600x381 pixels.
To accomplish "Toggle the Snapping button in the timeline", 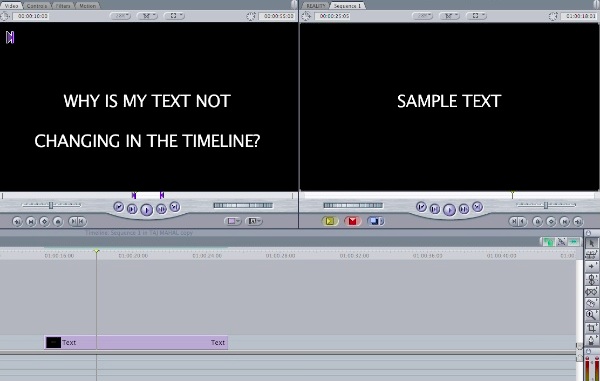I will coord(574,242).
